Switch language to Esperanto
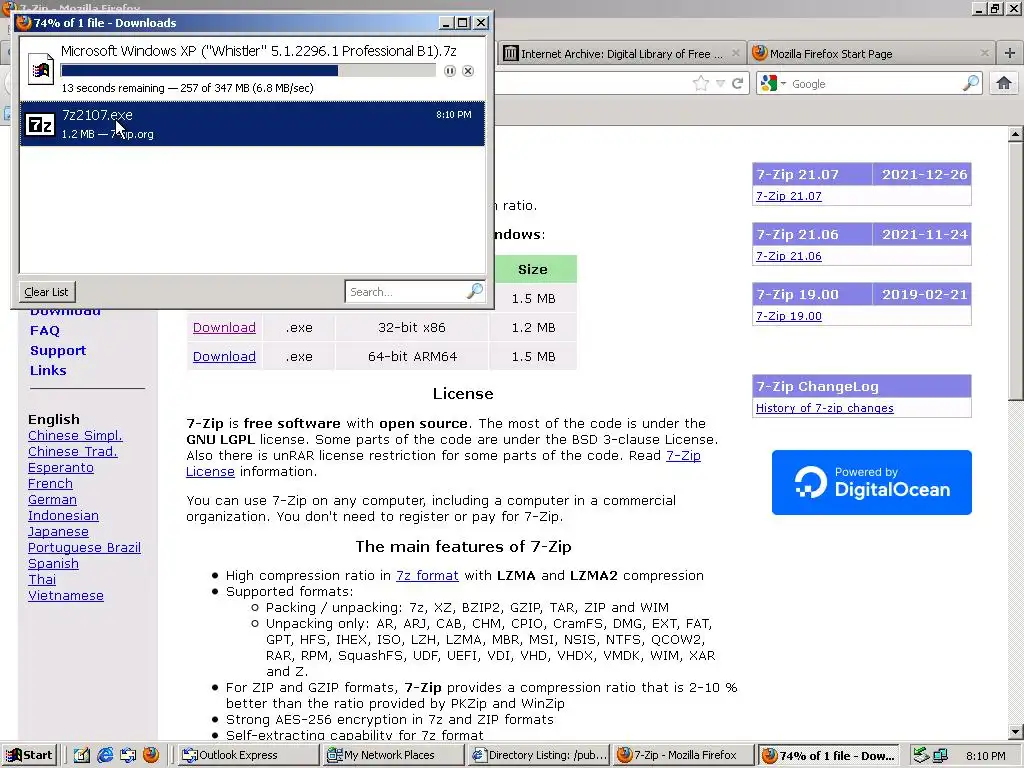 [61, 468]
